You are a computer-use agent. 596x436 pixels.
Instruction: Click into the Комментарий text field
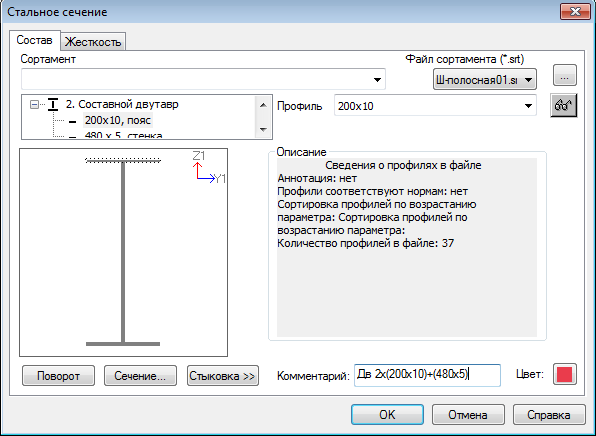coord(427,375)
